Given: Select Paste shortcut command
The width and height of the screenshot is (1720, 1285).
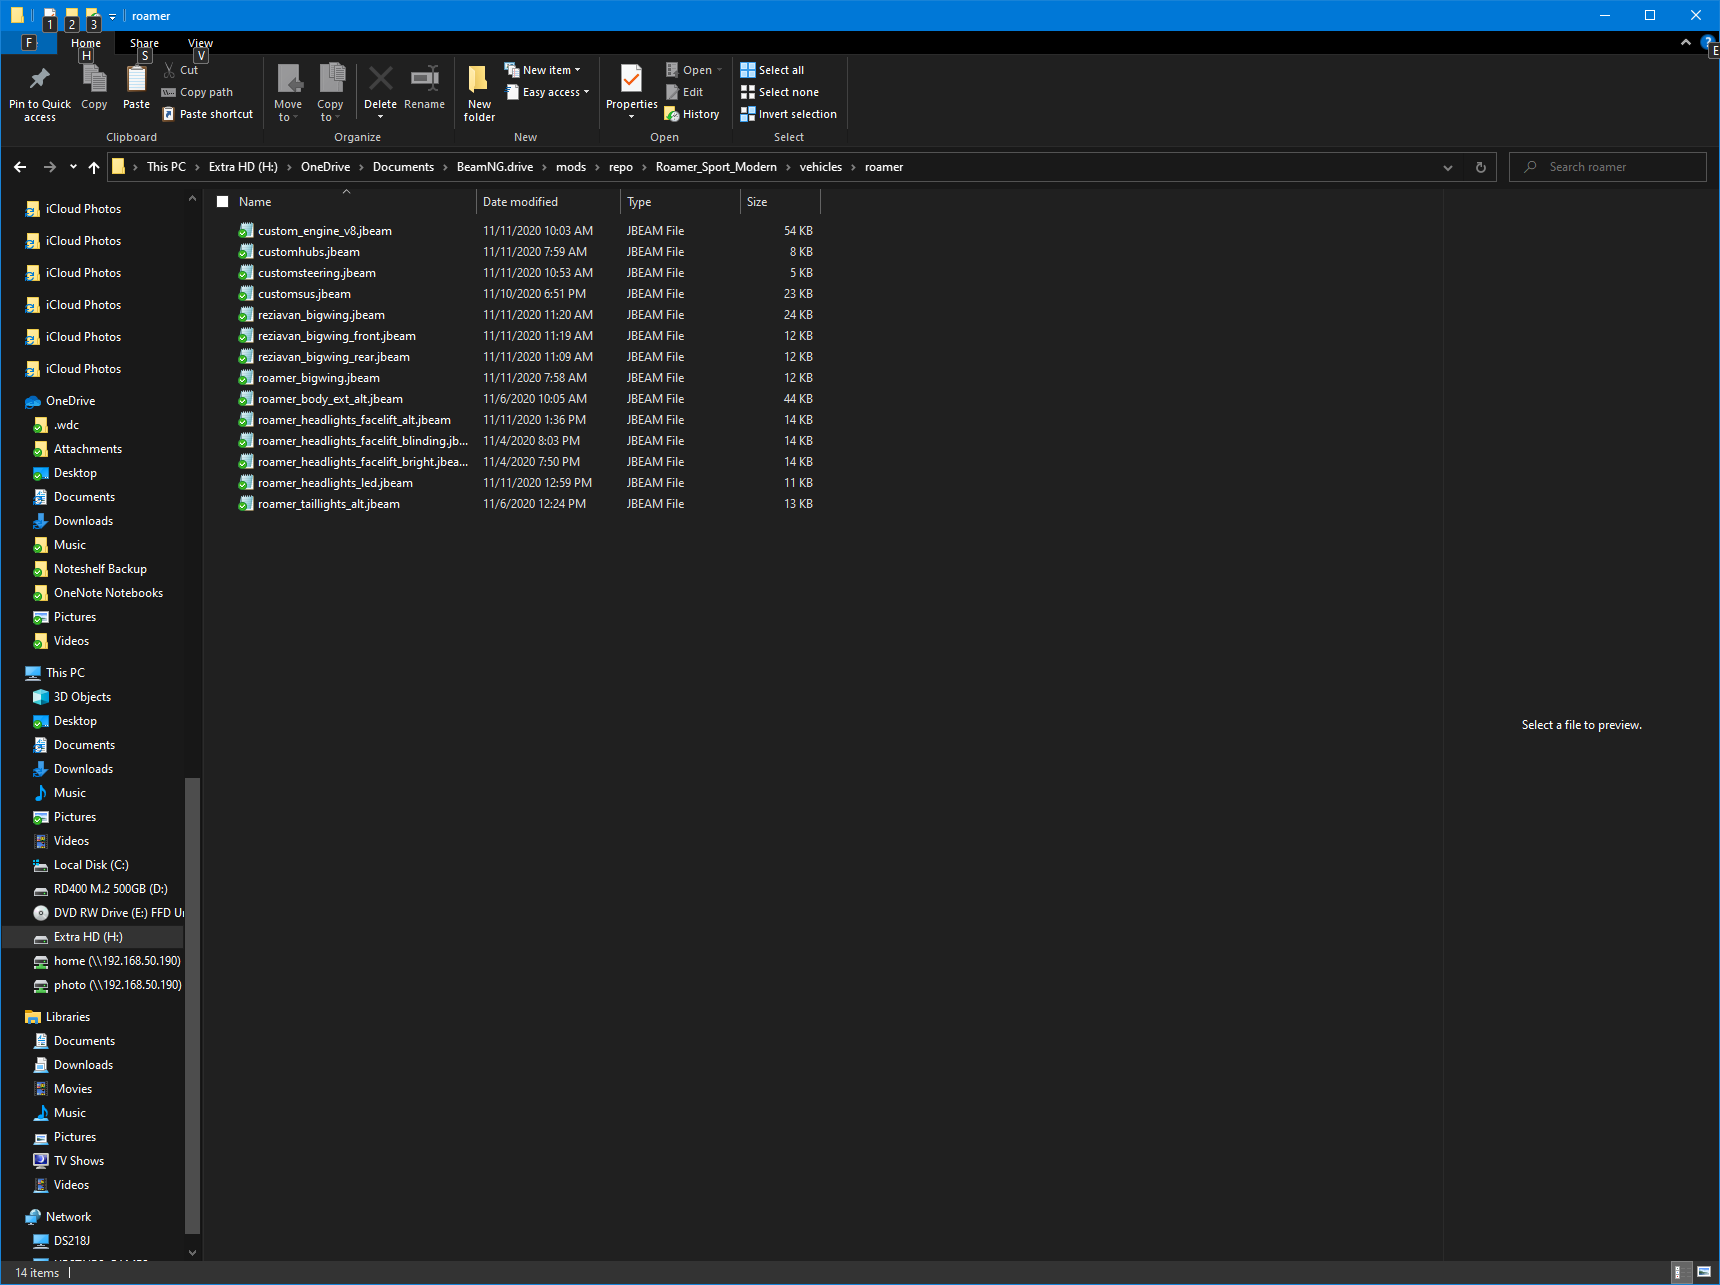Looking at the screenshot, I should (x=208, y=114).
